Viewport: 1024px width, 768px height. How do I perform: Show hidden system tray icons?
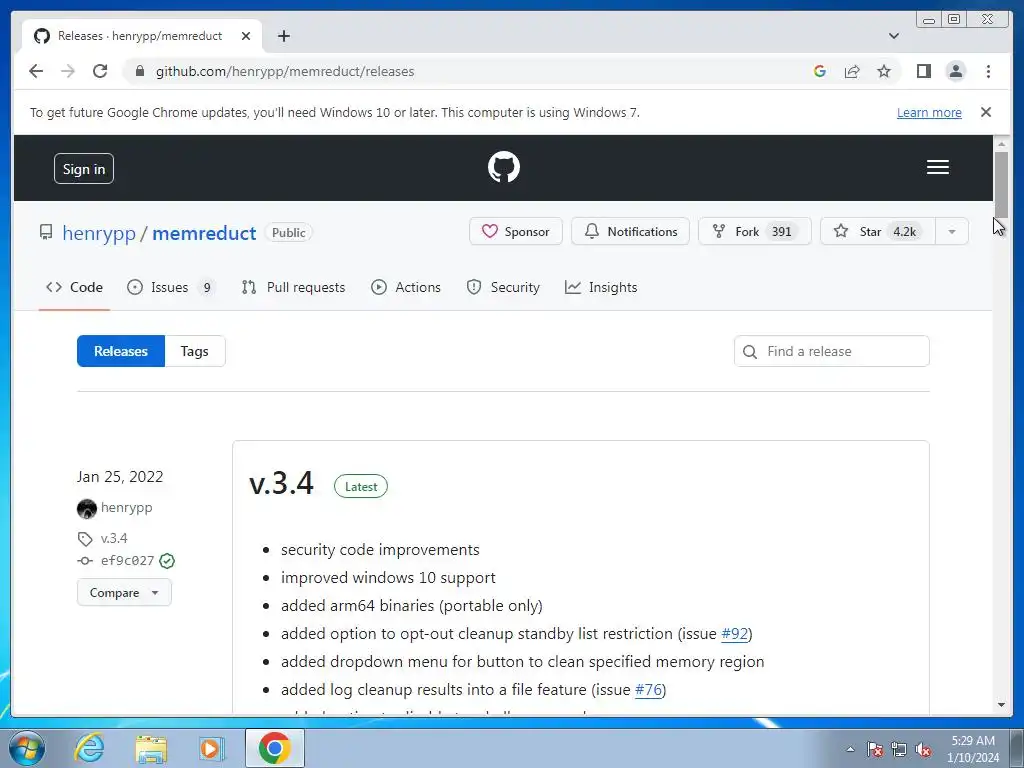point(850,749)
